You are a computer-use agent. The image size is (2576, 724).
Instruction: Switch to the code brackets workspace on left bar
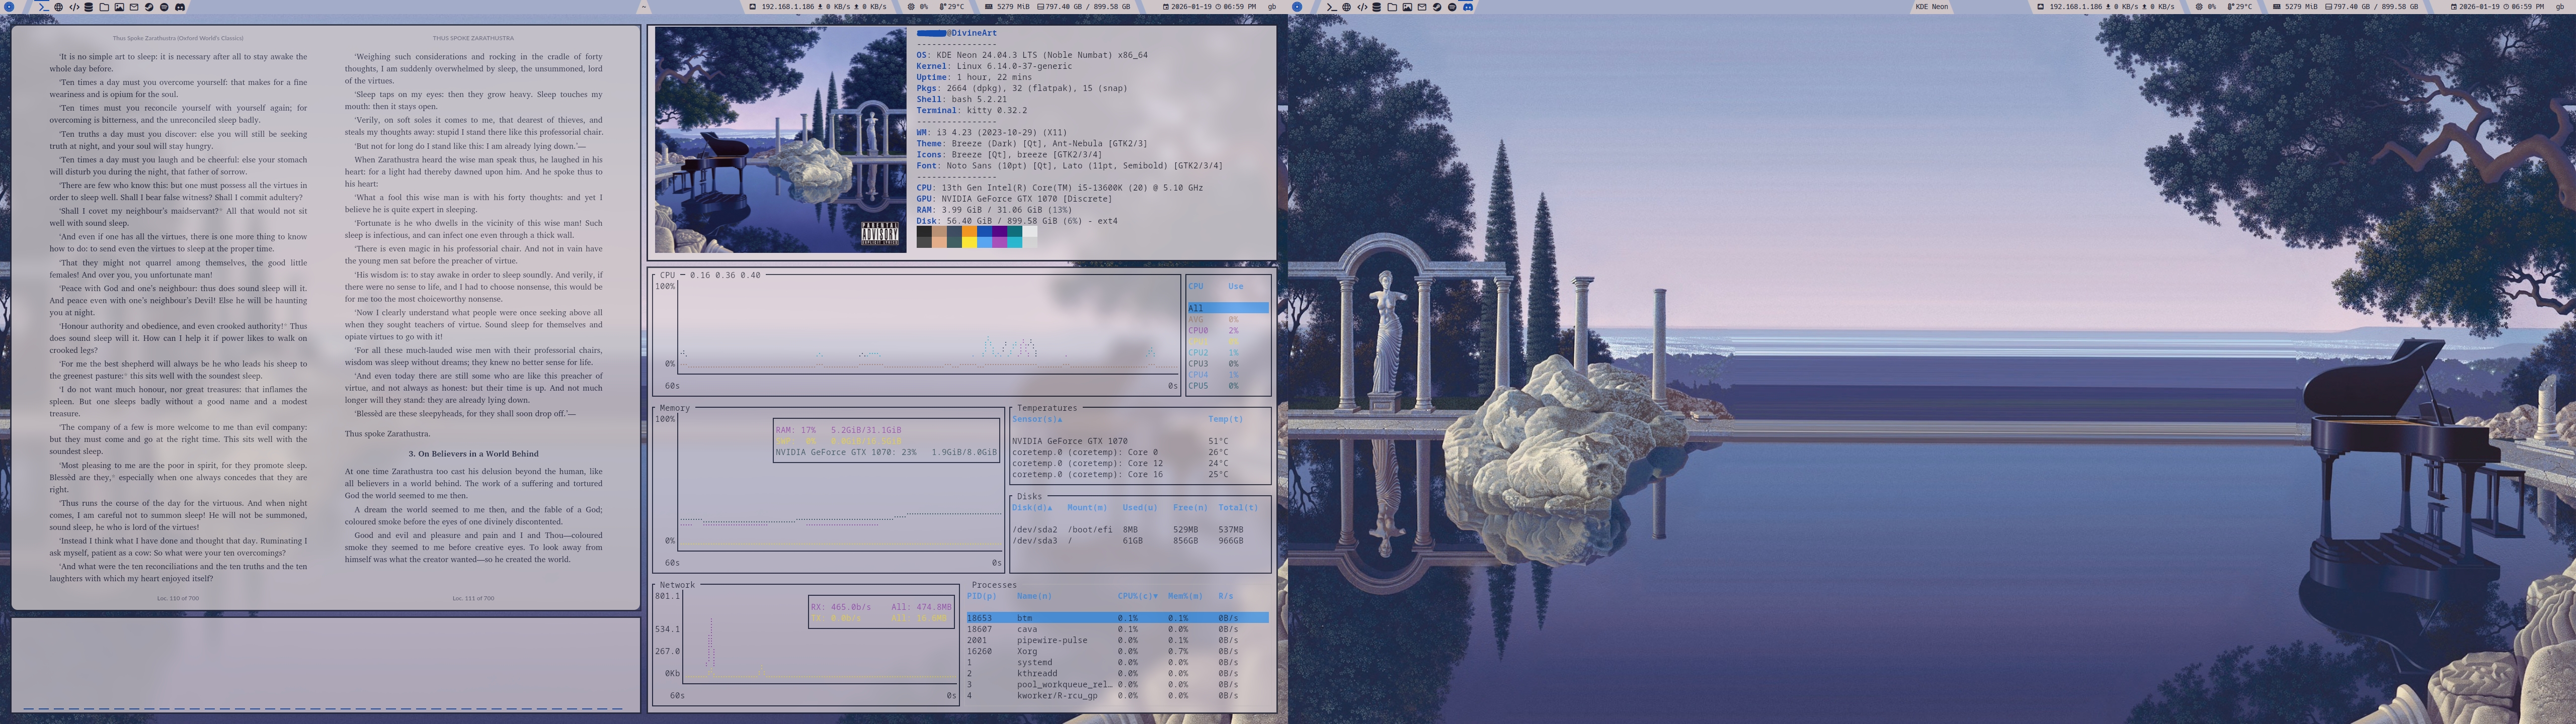click(74, 7)
